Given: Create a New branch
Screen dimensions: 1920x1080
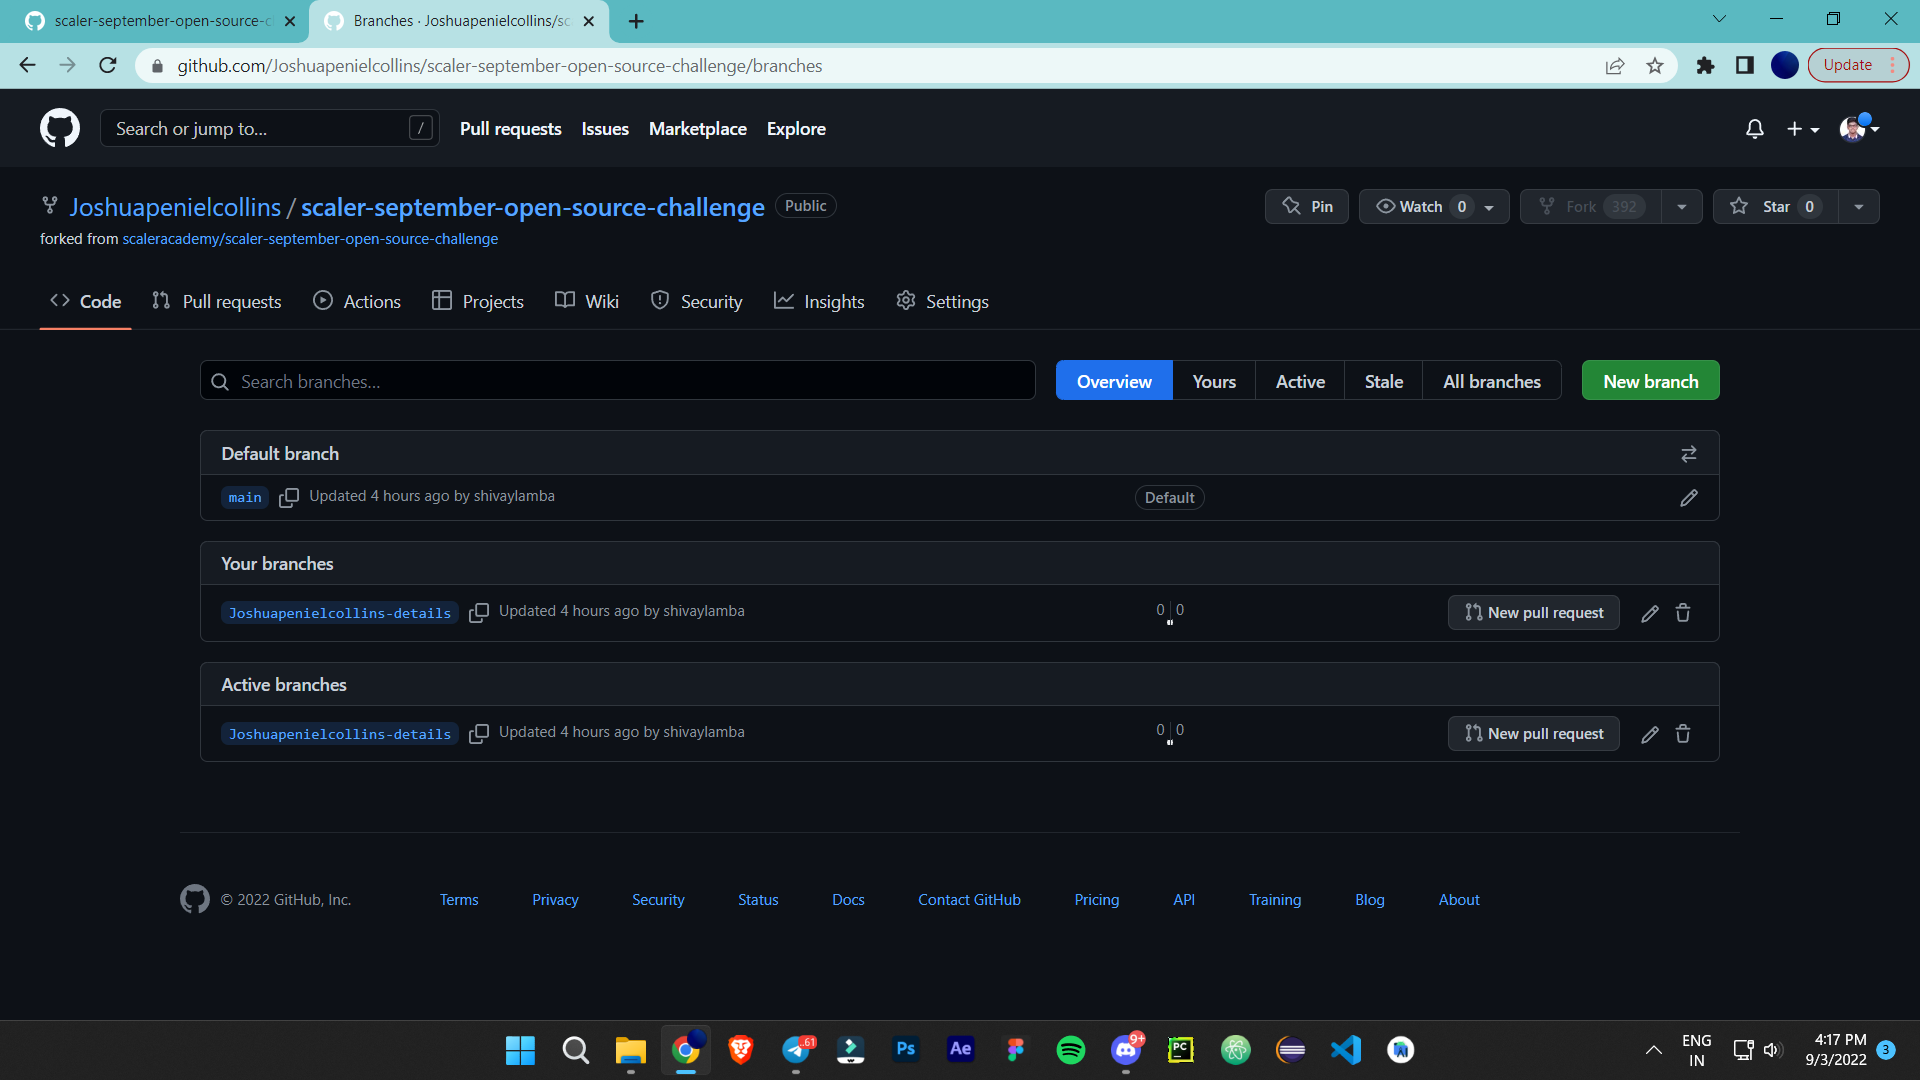Looking at the screenshot, I should pos(1650,380).
